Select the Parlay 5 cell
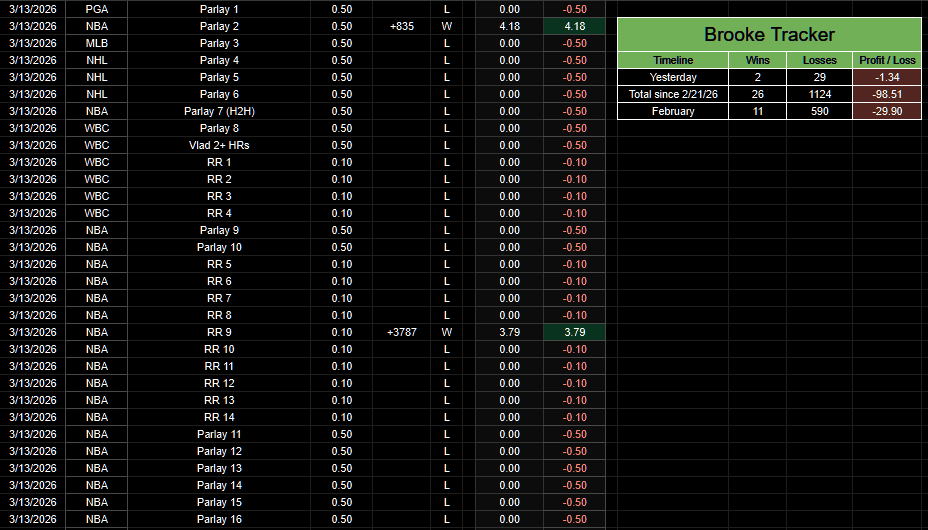The width and height of the screenshot is (928, 530). coord(219,77)
